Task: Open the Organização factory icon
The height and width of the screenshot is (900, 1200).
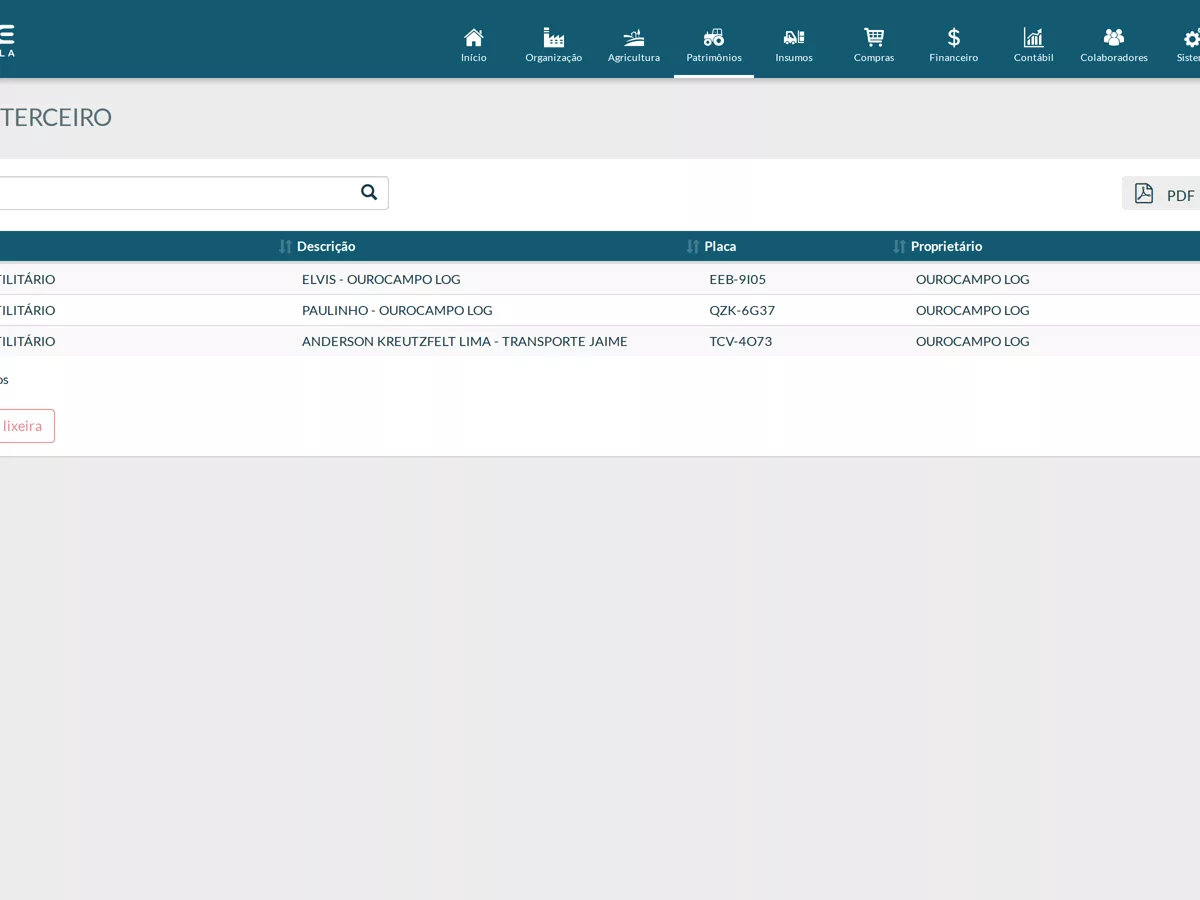Action: pyautogui.click(x=554, y=38)
